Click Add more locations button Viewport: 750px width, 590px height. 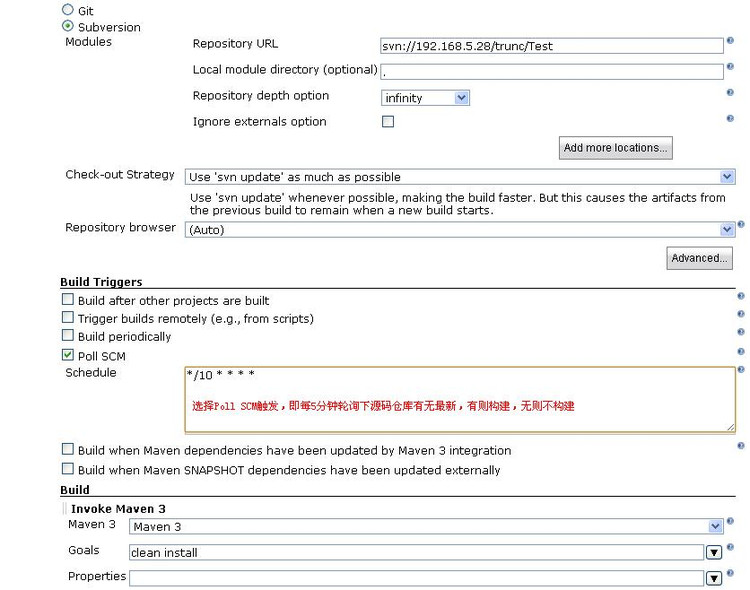point(616,148)
